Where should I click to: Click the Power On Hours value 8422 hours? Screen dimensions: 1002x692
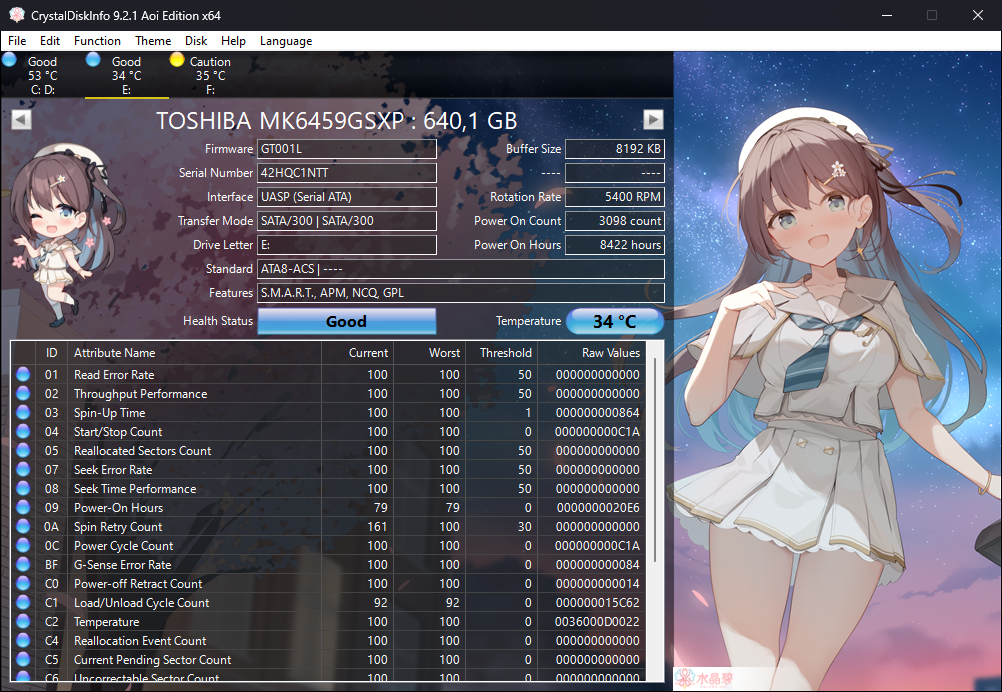(x=615, y=245)
